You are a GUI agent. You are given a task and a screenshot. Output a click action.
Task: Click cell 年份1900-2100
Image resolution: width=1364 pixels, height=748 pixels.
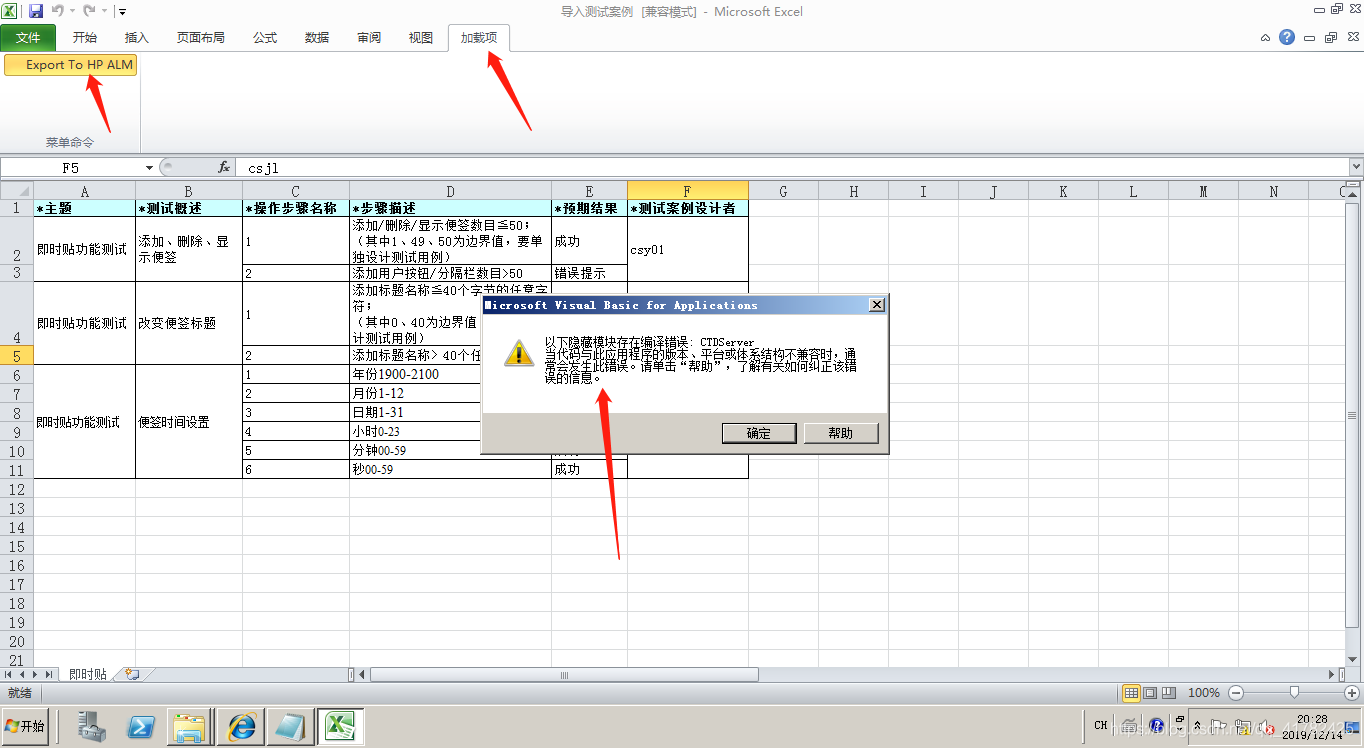(415, 374)
